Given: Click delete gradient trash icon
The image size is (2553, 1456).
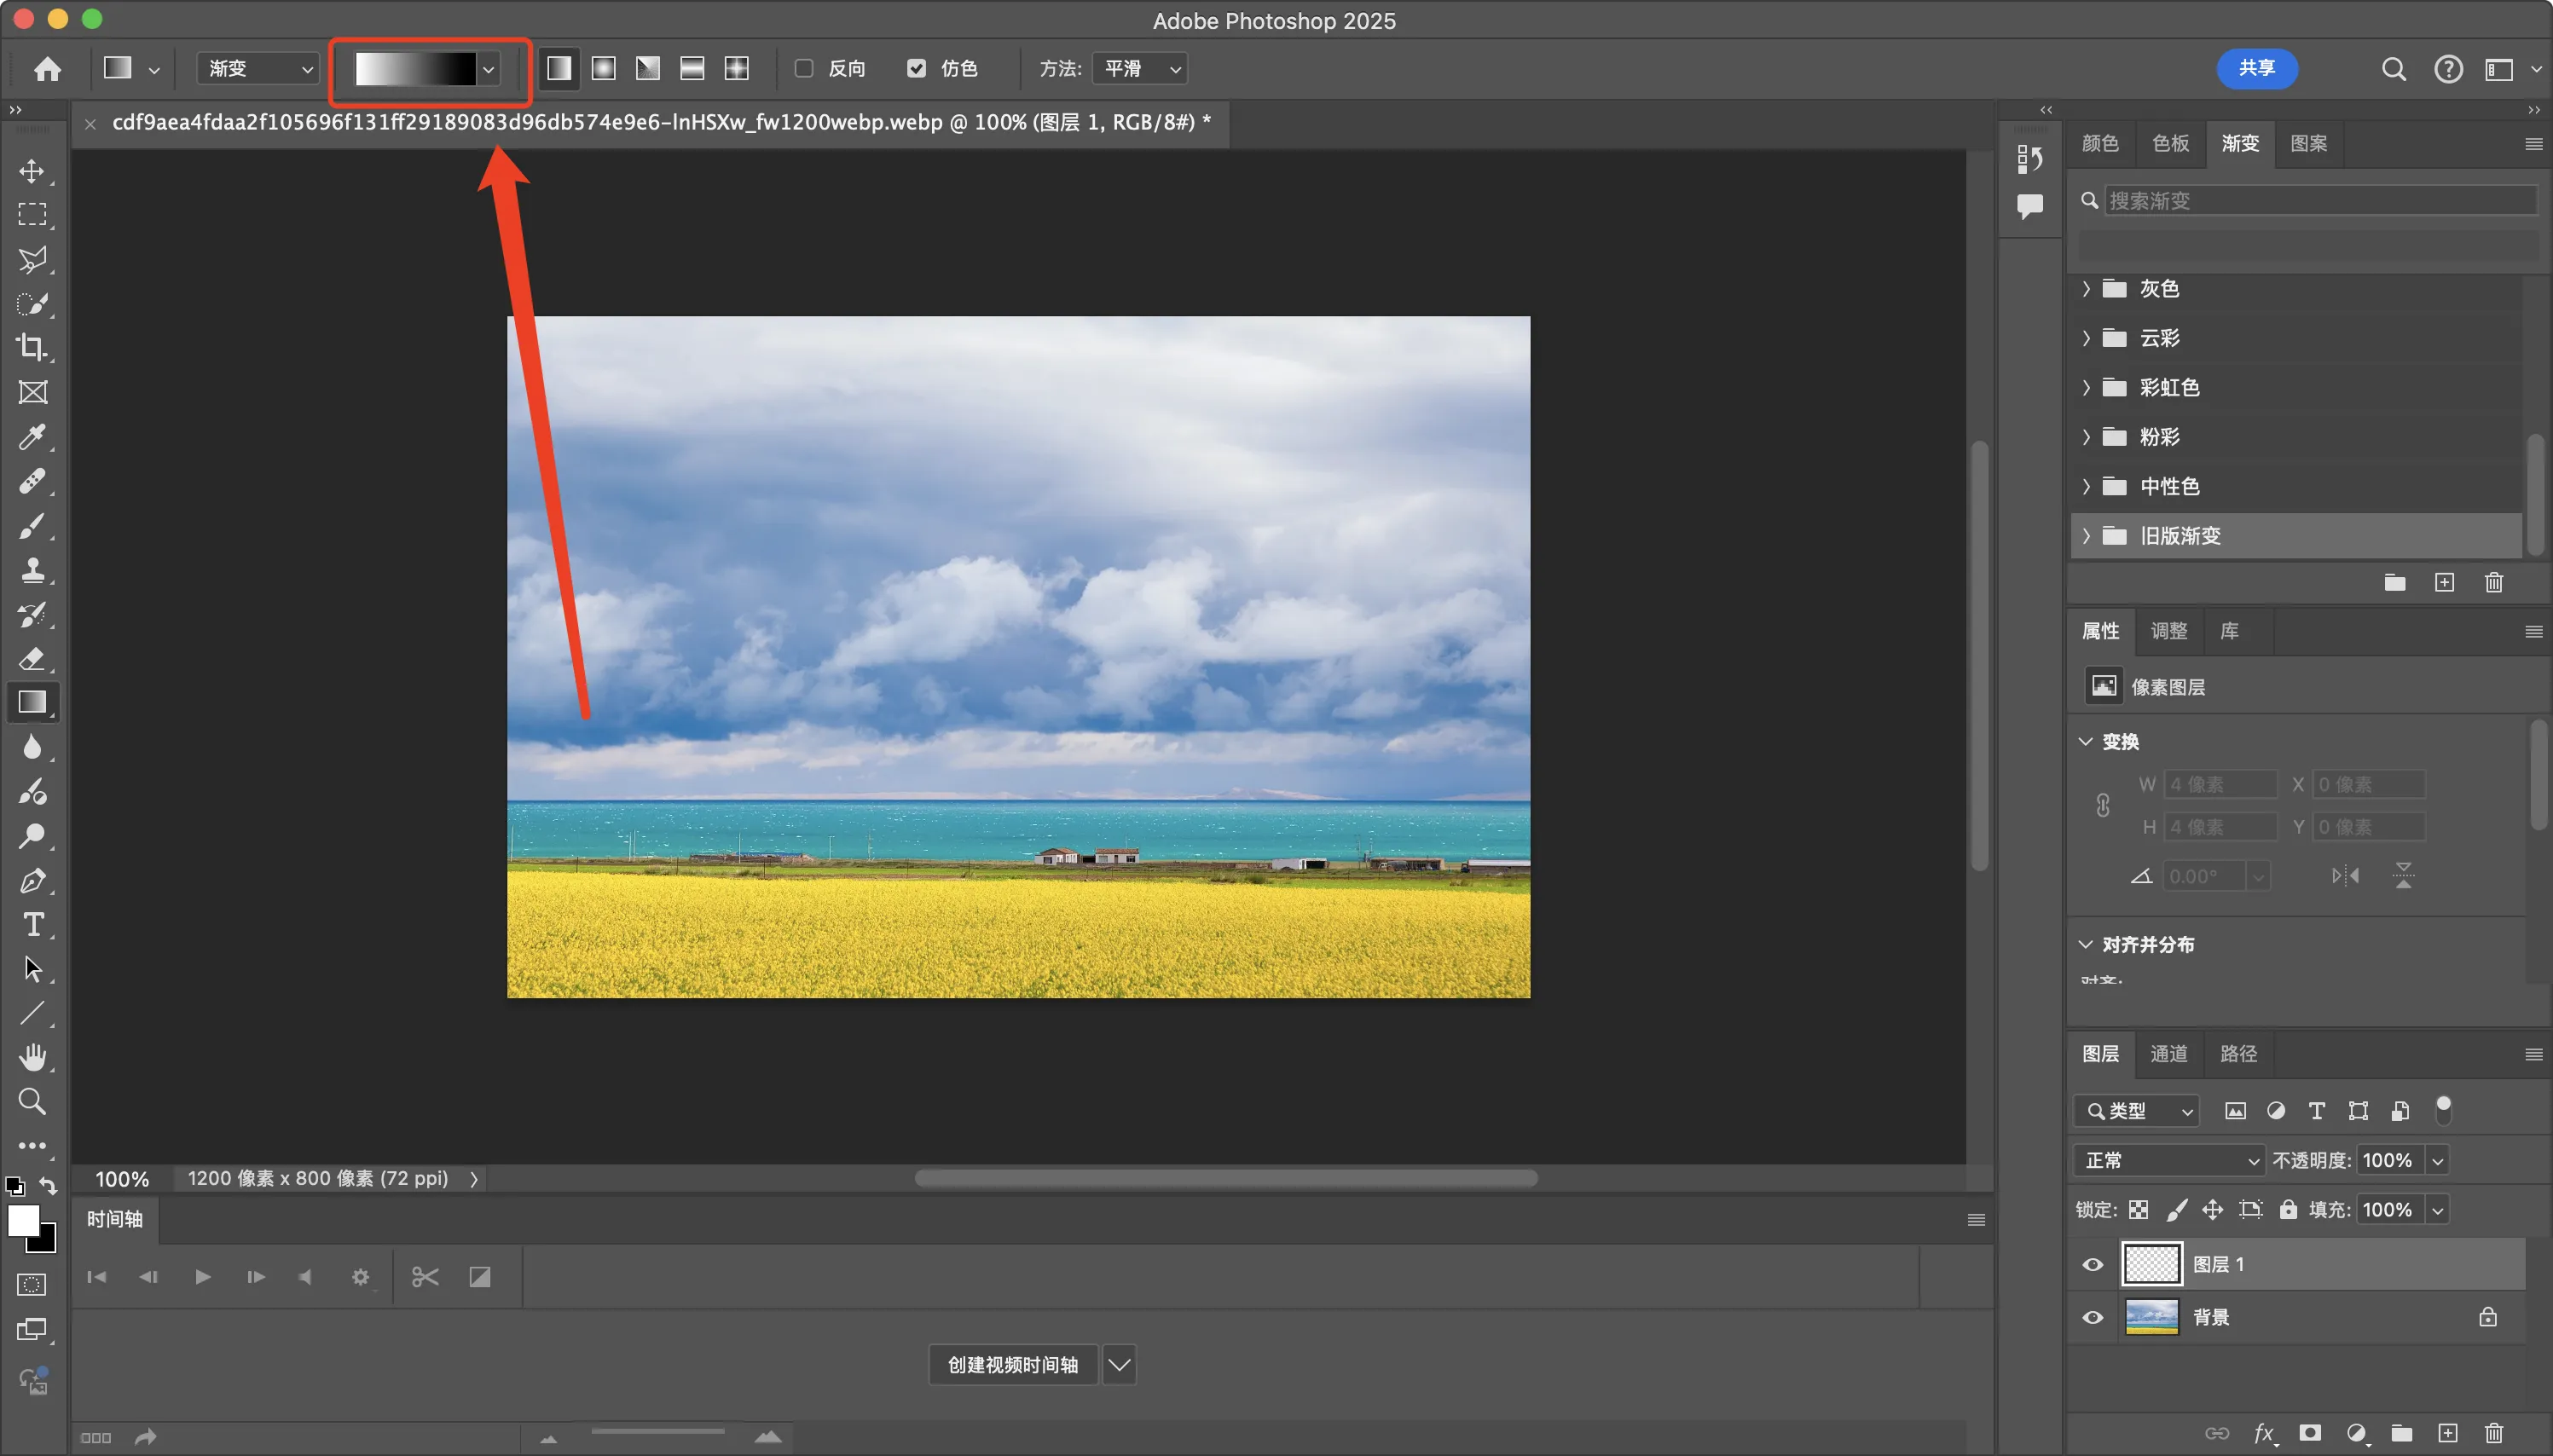Looking at the screenshot, I should click(x=2493, y=583).
